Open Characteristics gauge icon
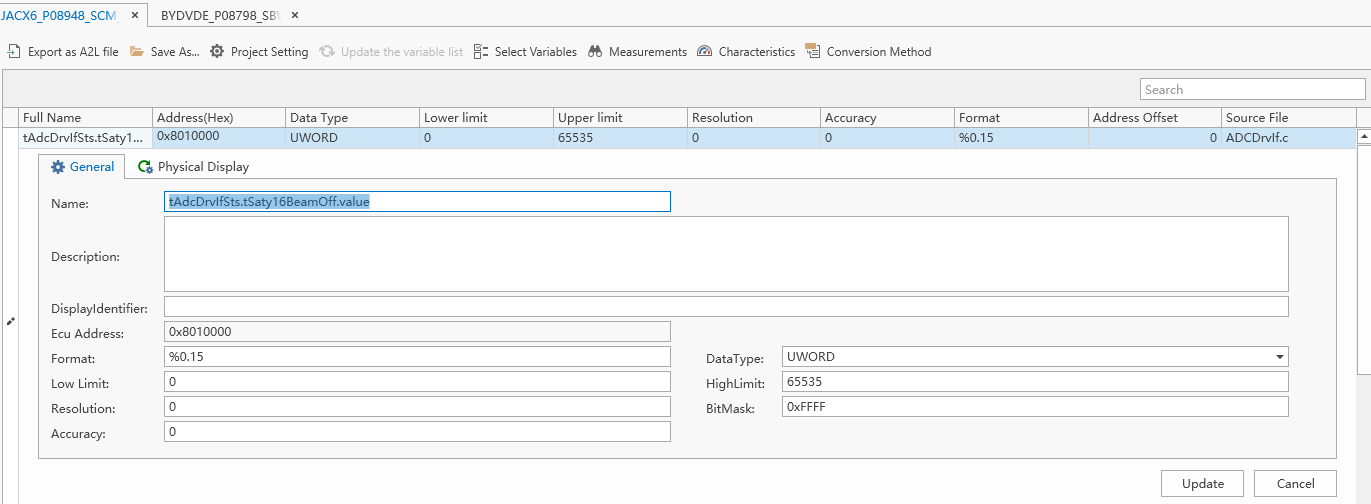1371x504 pixels. (705, 51)
